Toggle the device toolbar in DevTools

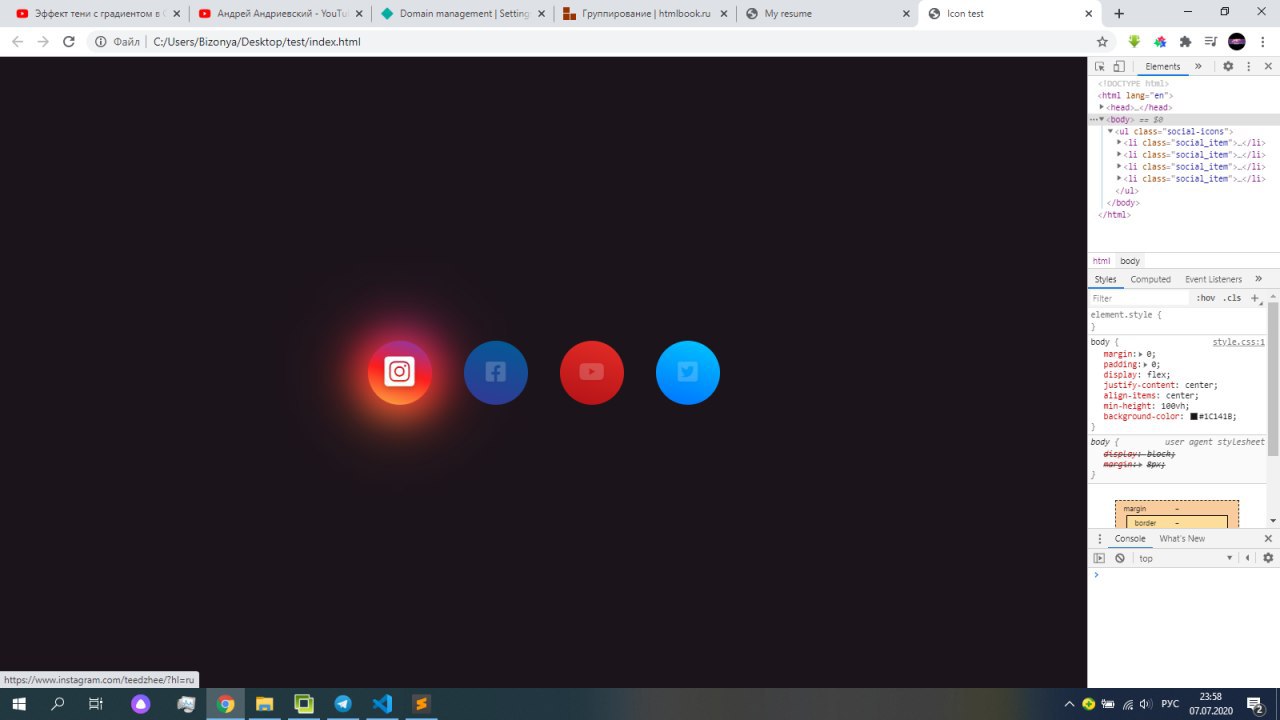1119,66
